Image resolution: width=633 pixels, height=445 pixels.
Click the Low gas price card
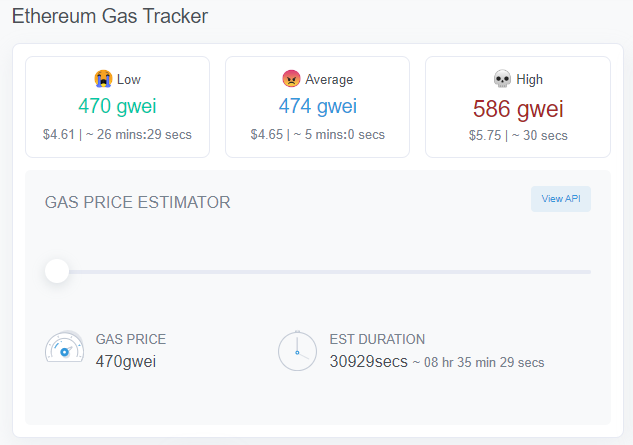click(117, 107)
